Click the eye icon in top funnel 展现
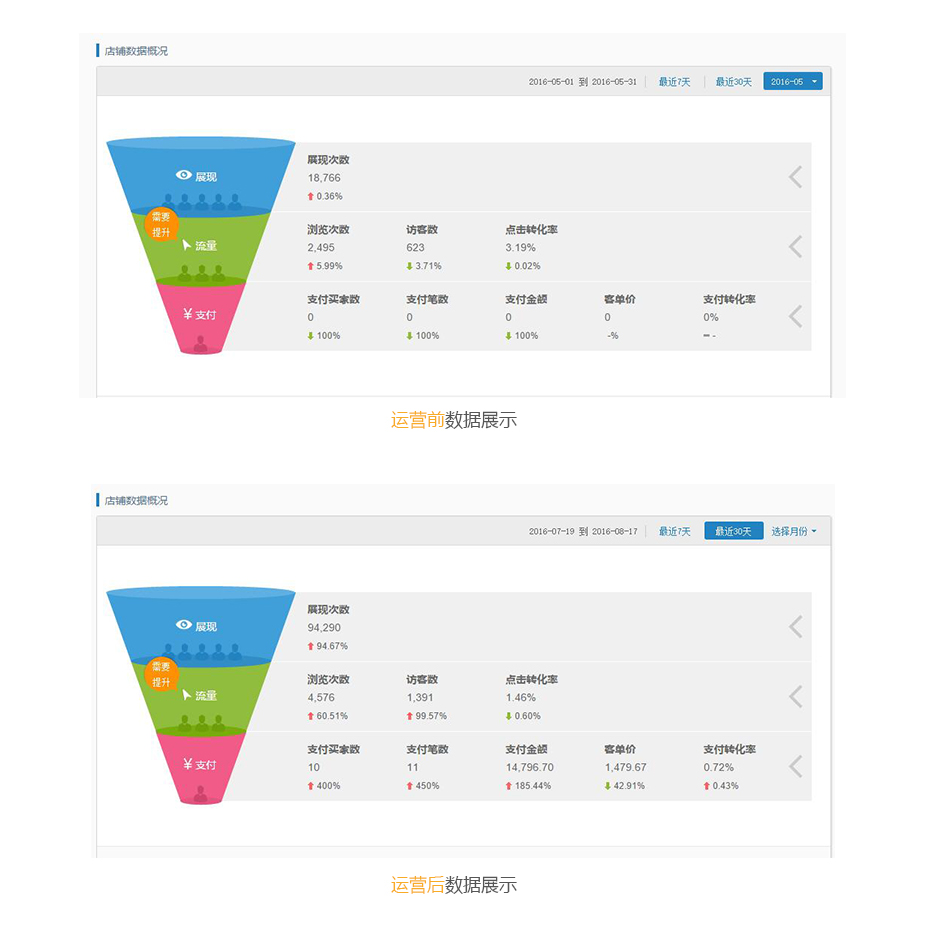Viewport: 925px width, 952px height. click(183, 175)
